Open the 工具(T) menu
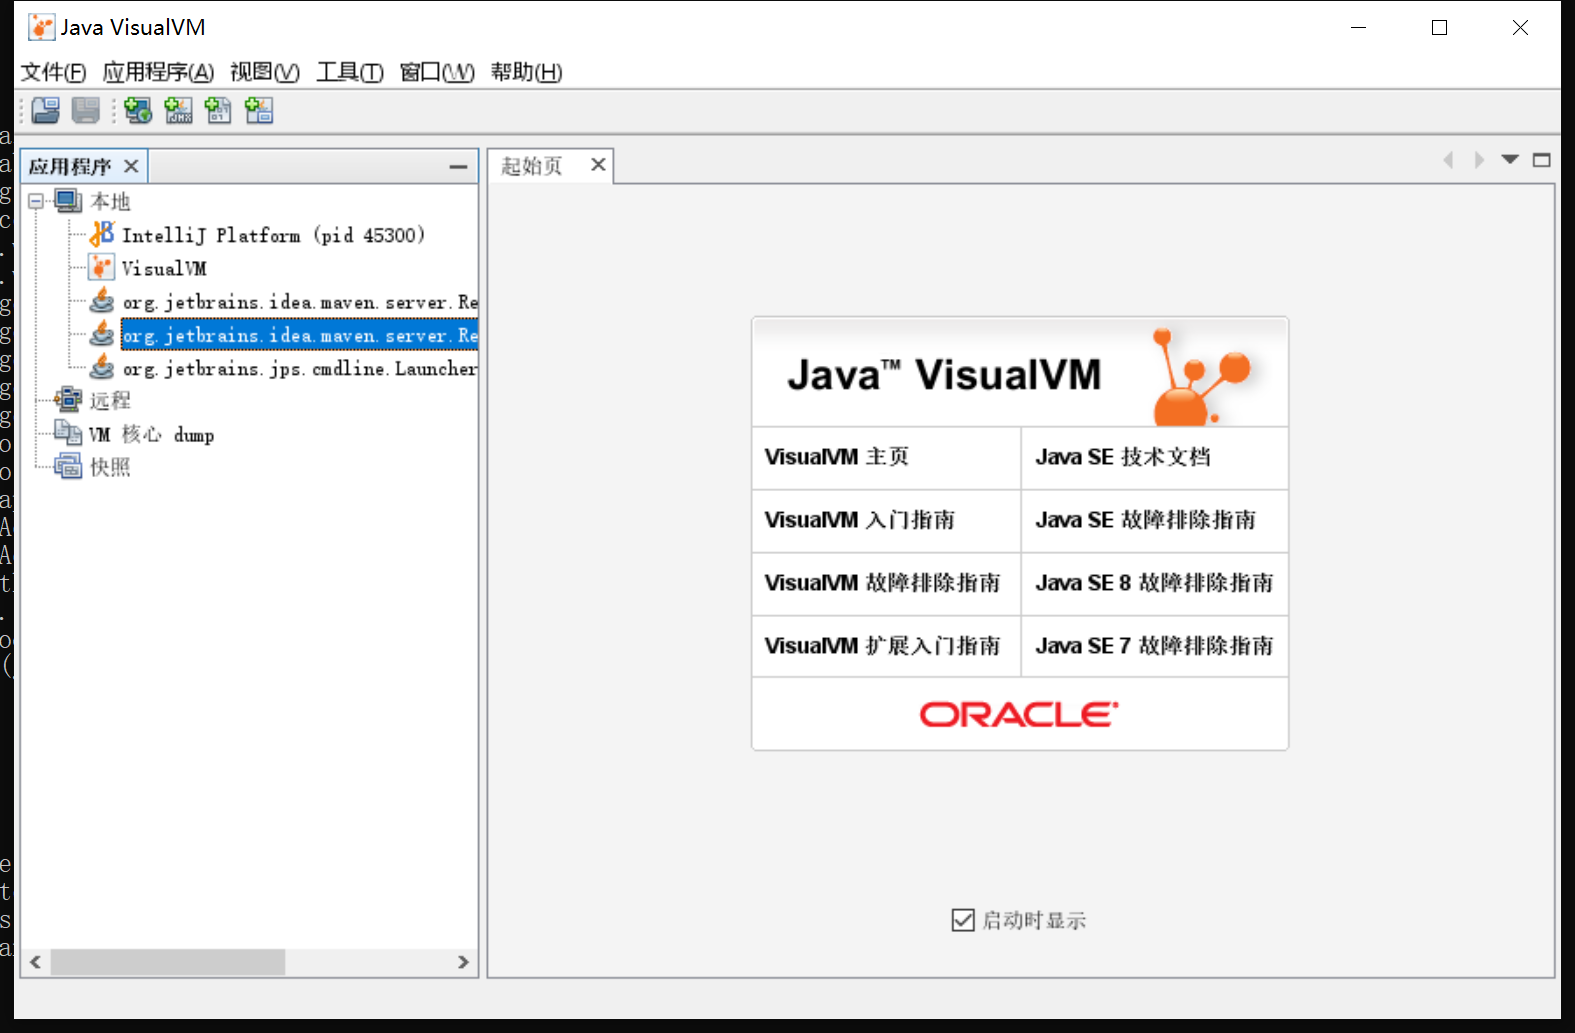The image size is (1575, 1033). click(350, 72)
